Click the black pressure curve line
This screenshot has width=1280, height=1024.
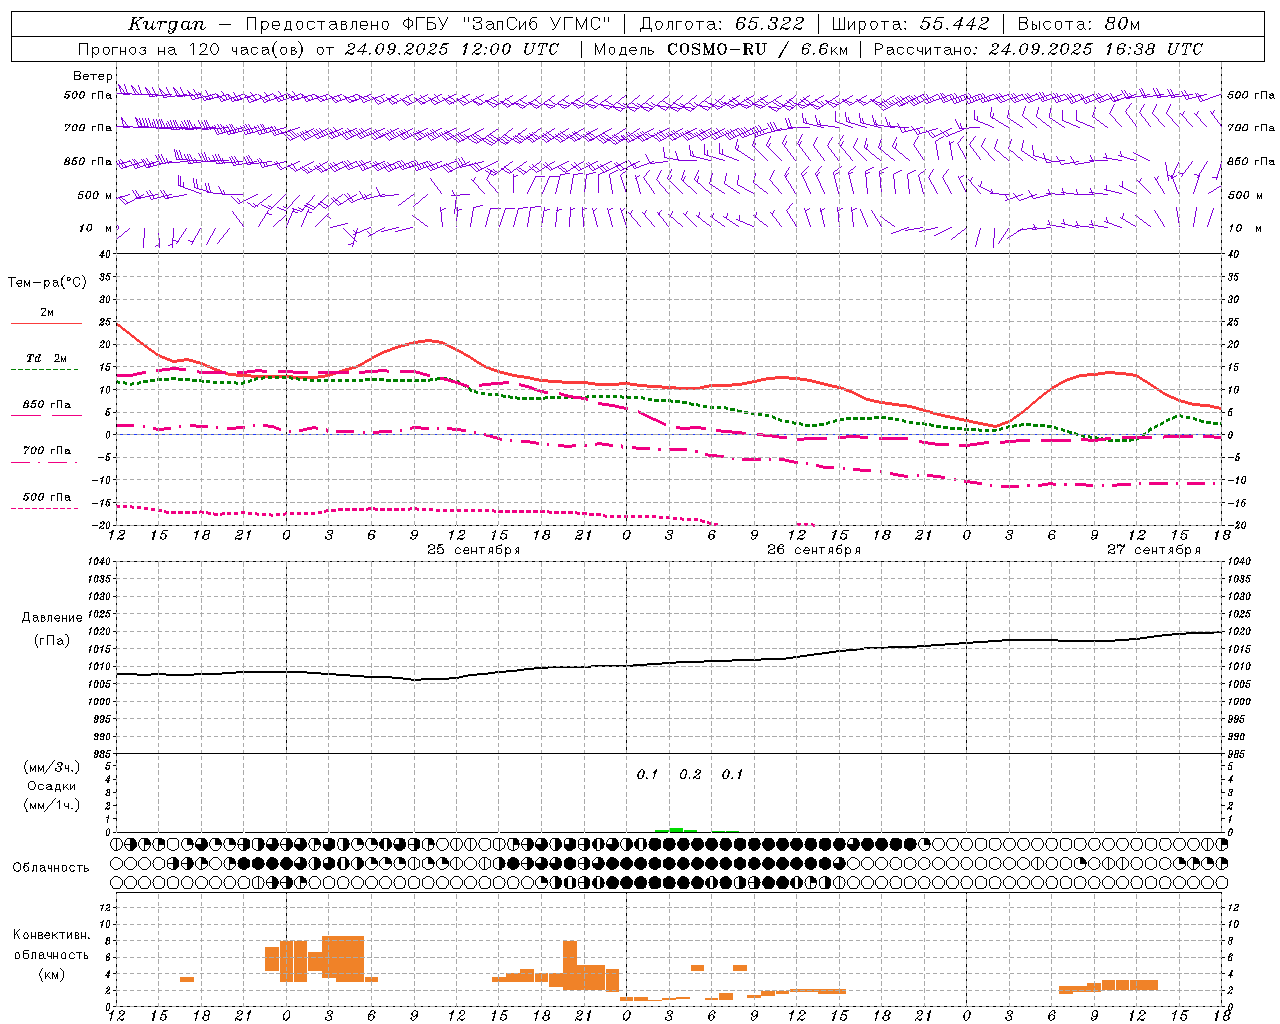click(670, 663)
